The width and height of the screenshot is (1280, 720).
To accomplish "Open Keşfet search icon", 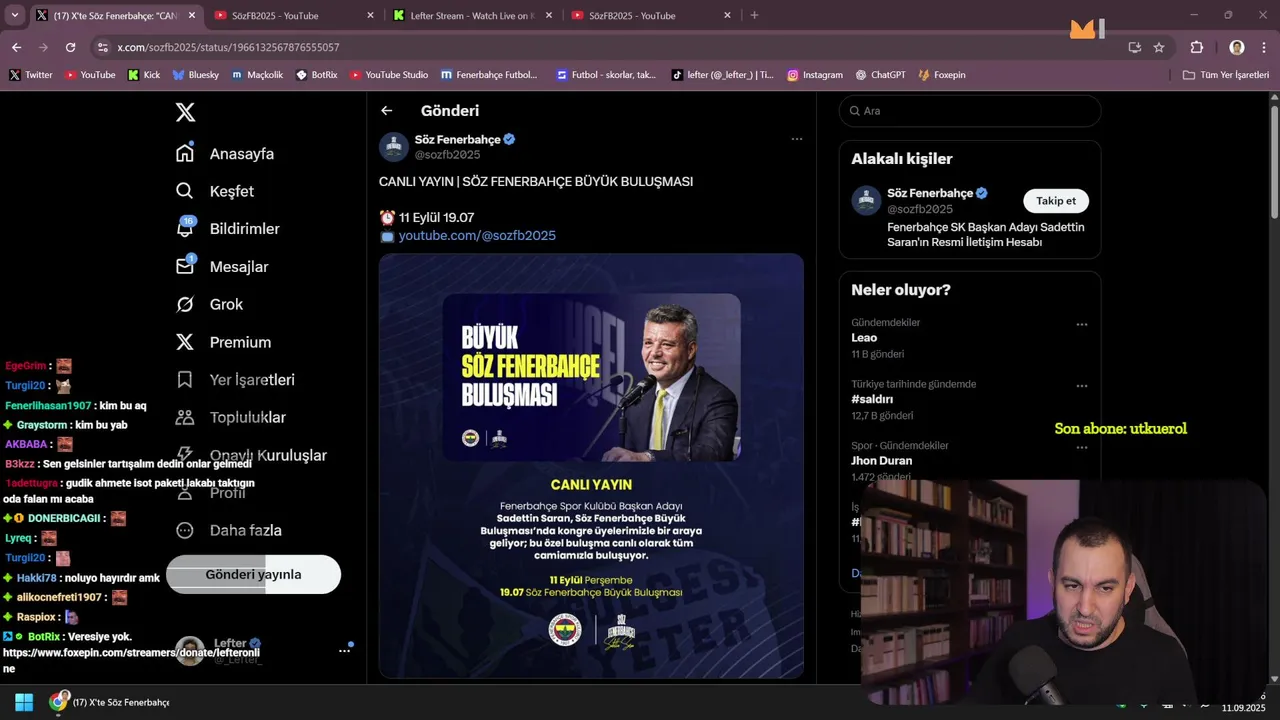I will pyautogui.click(x=184, y=191).
